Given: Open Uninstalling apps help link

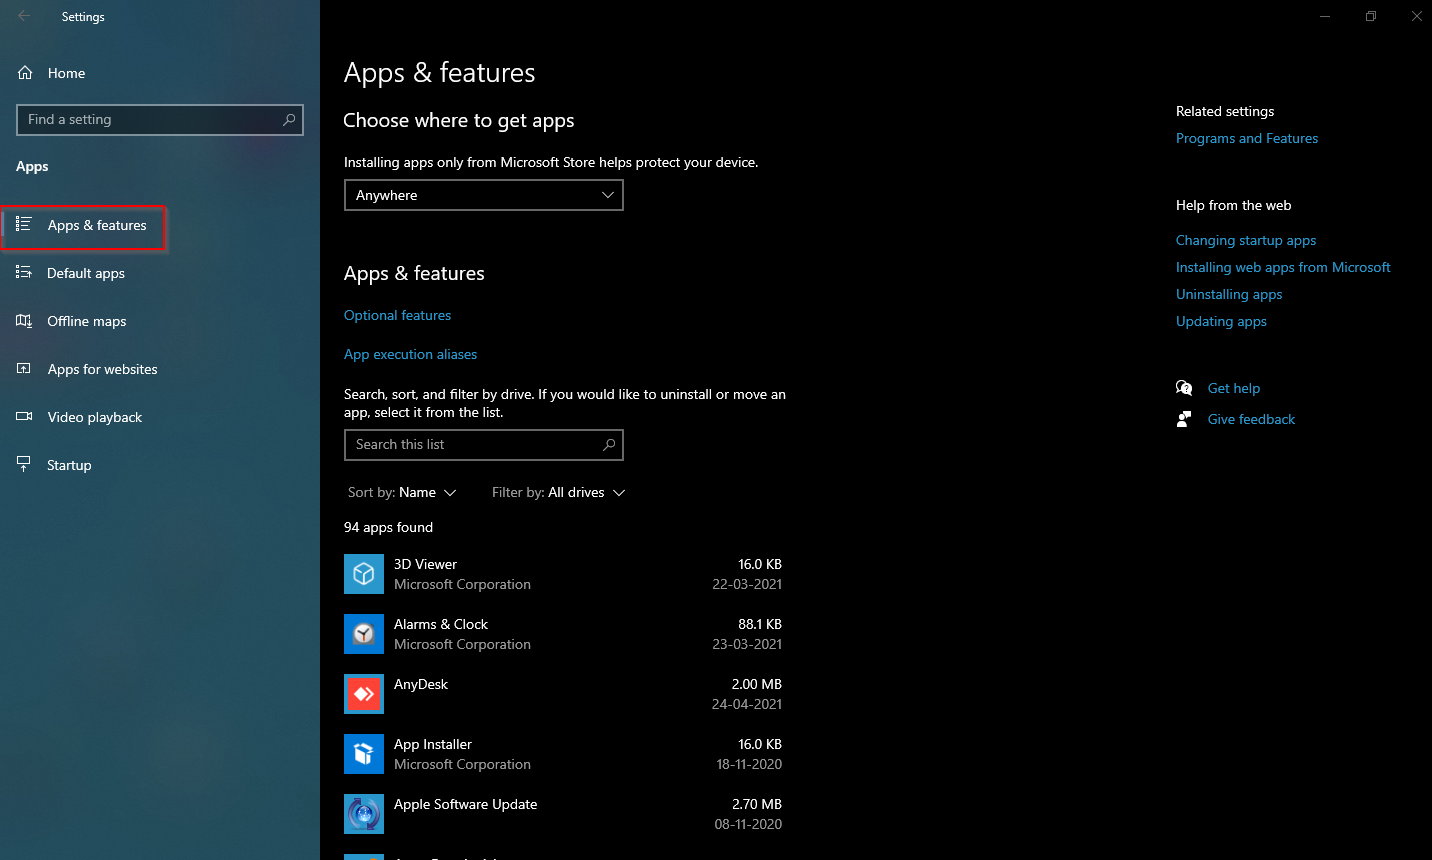Looking at the screenshot, I should pyautogui.click(x=1229, y=294).
